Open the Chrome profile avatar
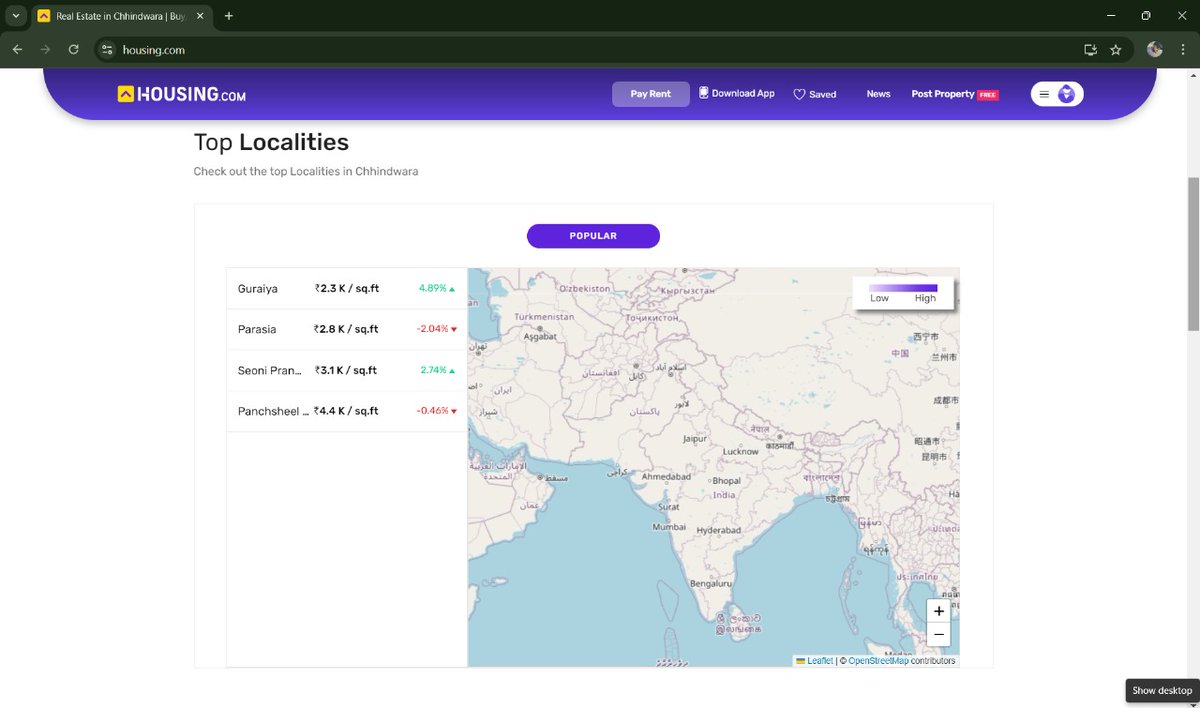The image size is (1200, 708). tap(1154, 49)
